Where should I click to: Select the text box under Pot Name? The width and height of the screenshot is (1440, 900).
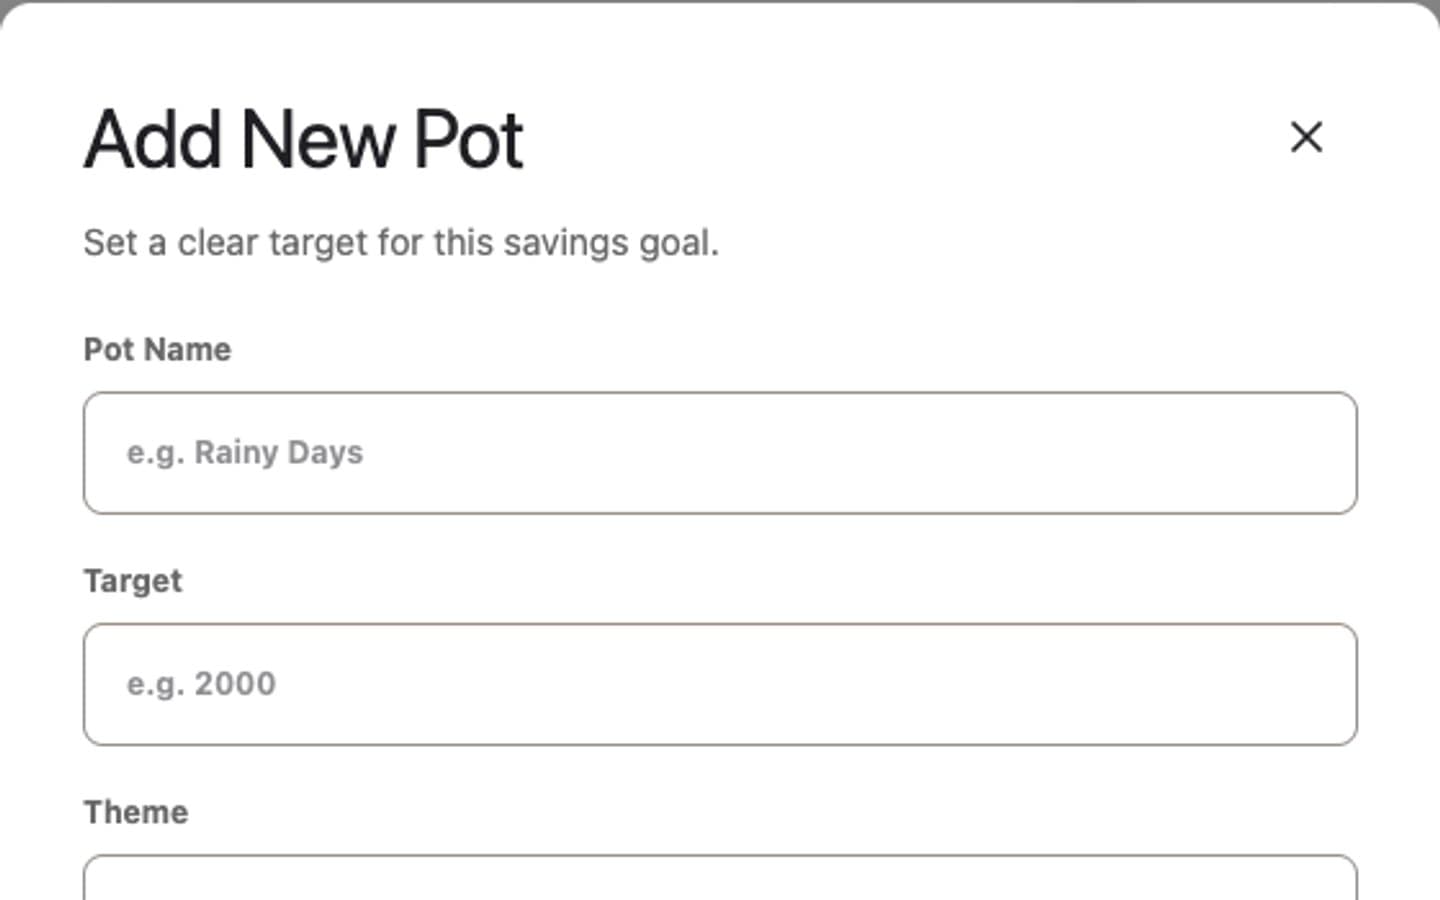click(x=720, y=453)
